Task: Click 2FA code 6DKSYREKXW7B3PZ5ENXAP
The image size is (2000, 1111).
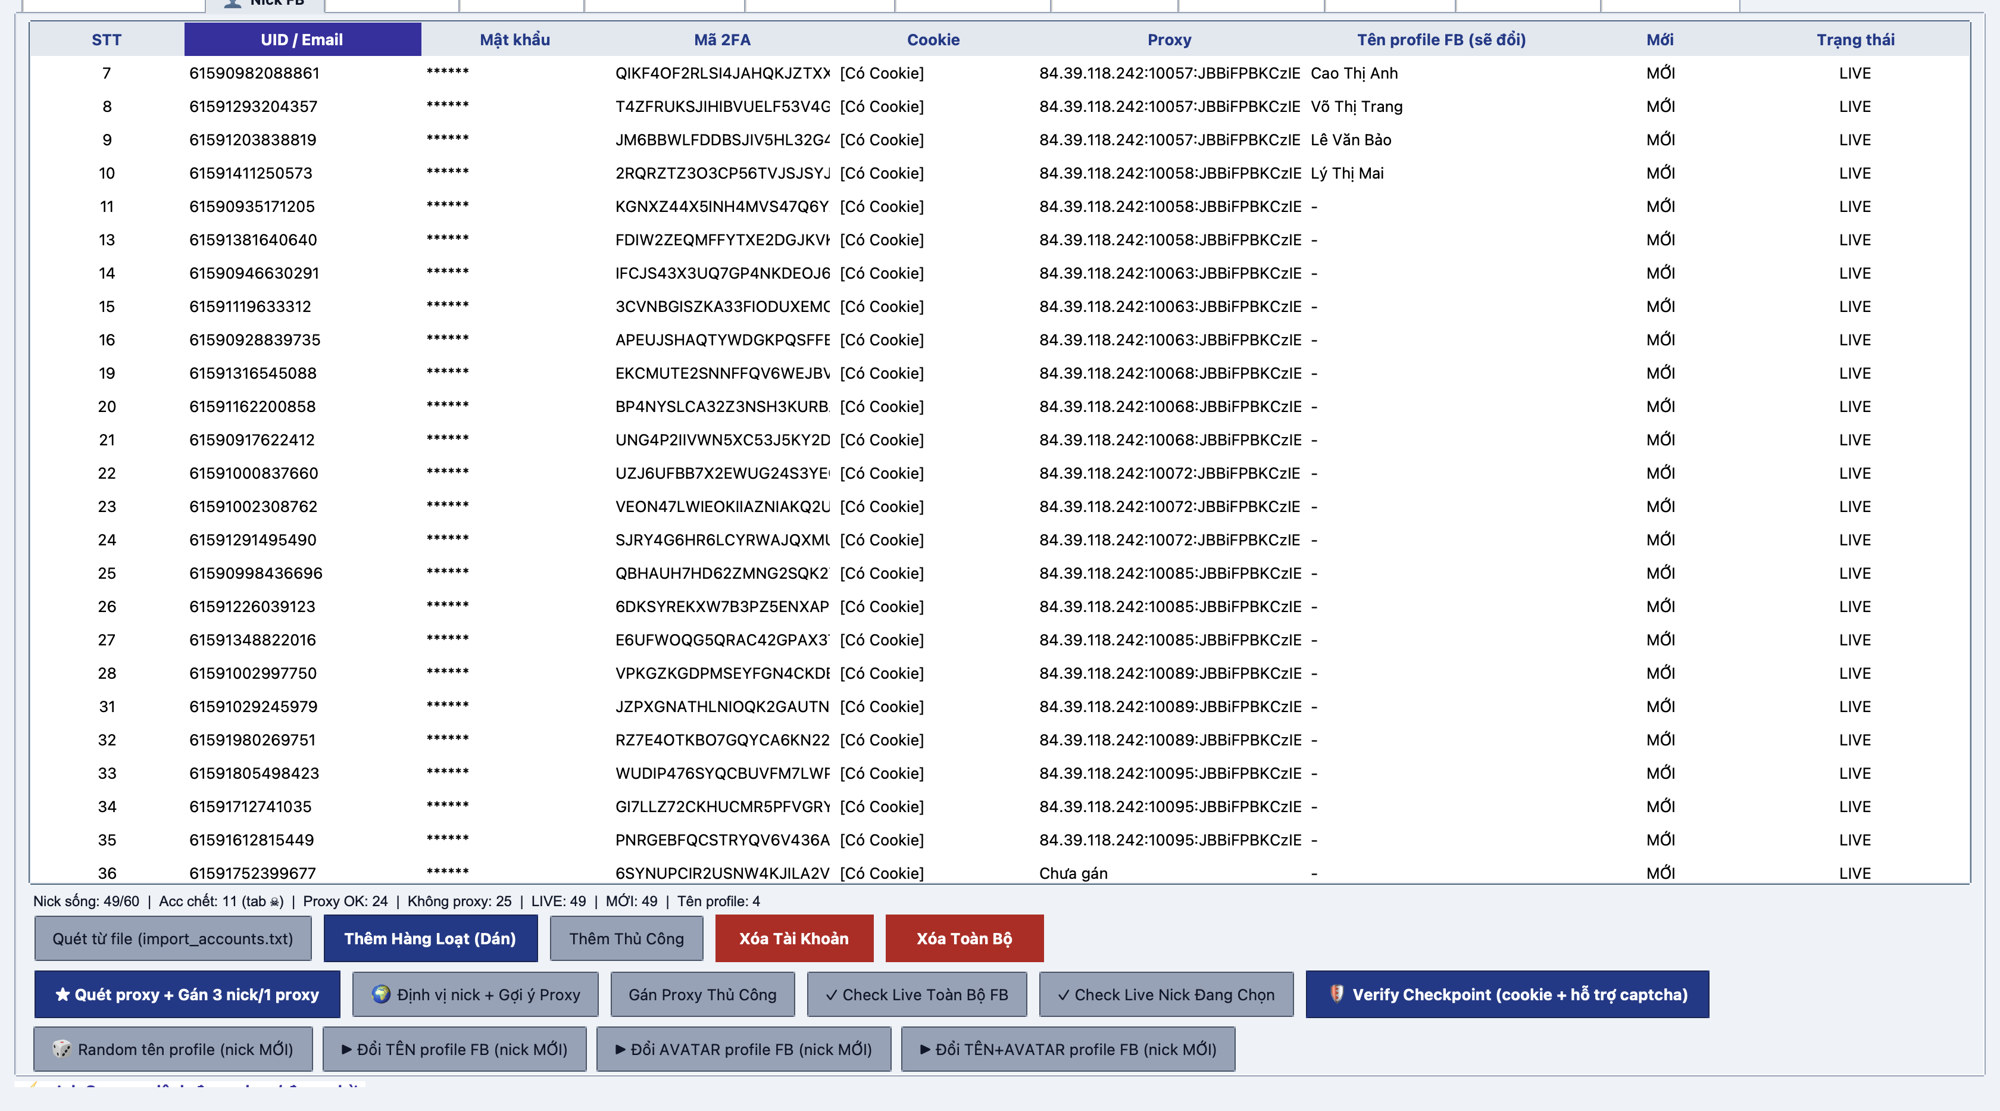Action: pyautogui.click(x=722, y=606)
